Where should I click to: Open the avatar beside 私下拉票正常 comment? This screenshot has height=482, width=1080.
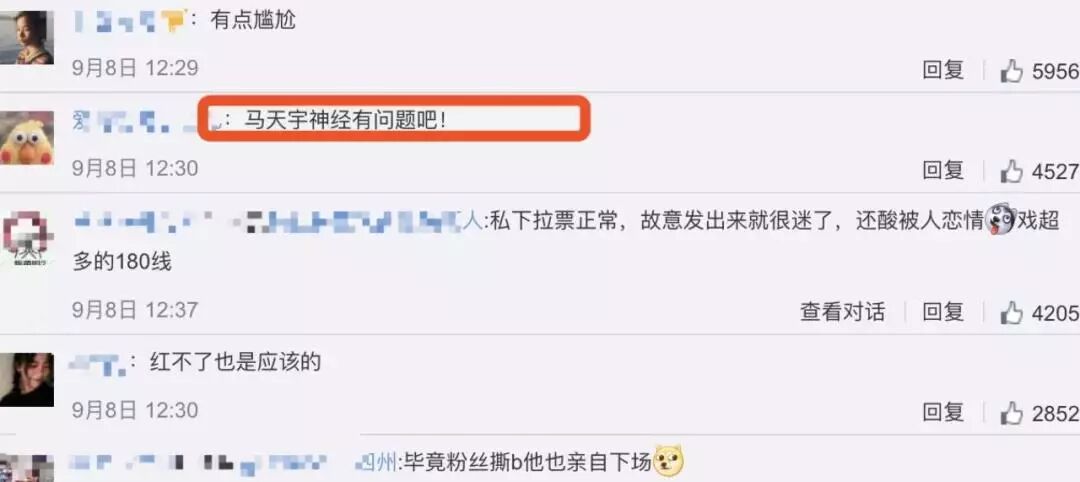(x=26, y=238)
